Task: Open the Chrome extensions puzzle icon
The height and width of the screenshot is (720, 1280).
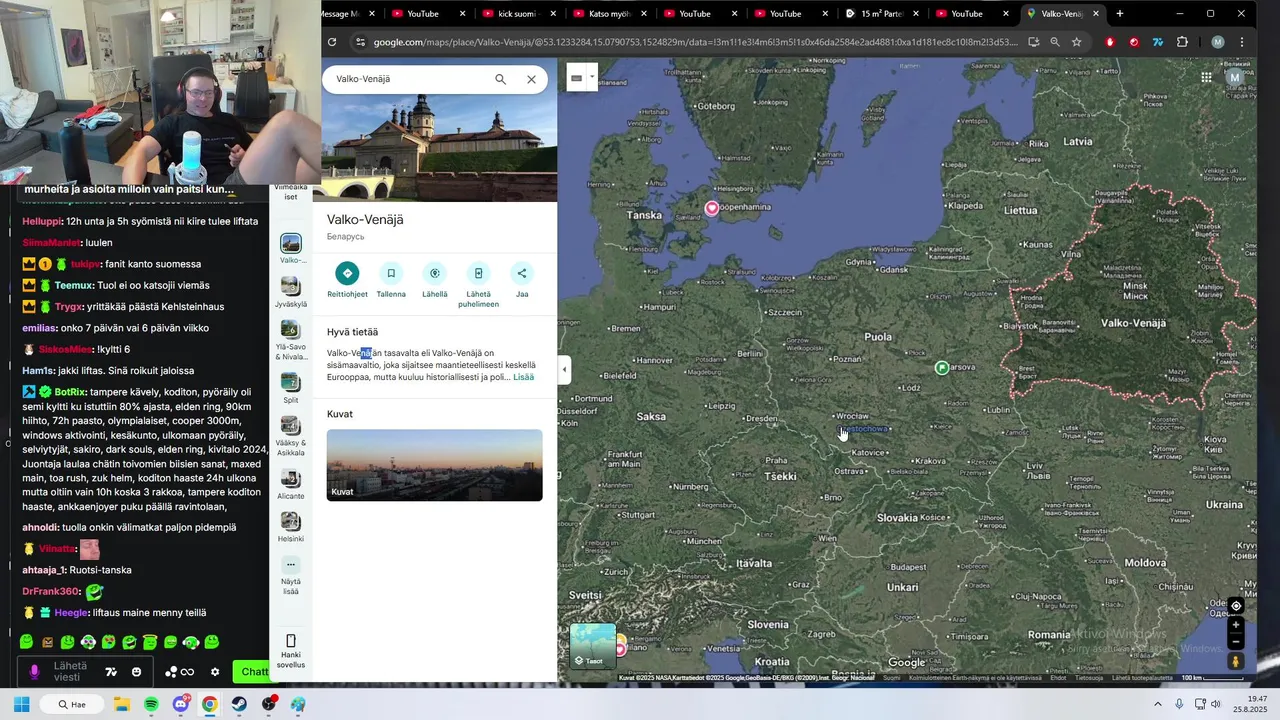Action: pyautogui.click(x=1182, y=42)
